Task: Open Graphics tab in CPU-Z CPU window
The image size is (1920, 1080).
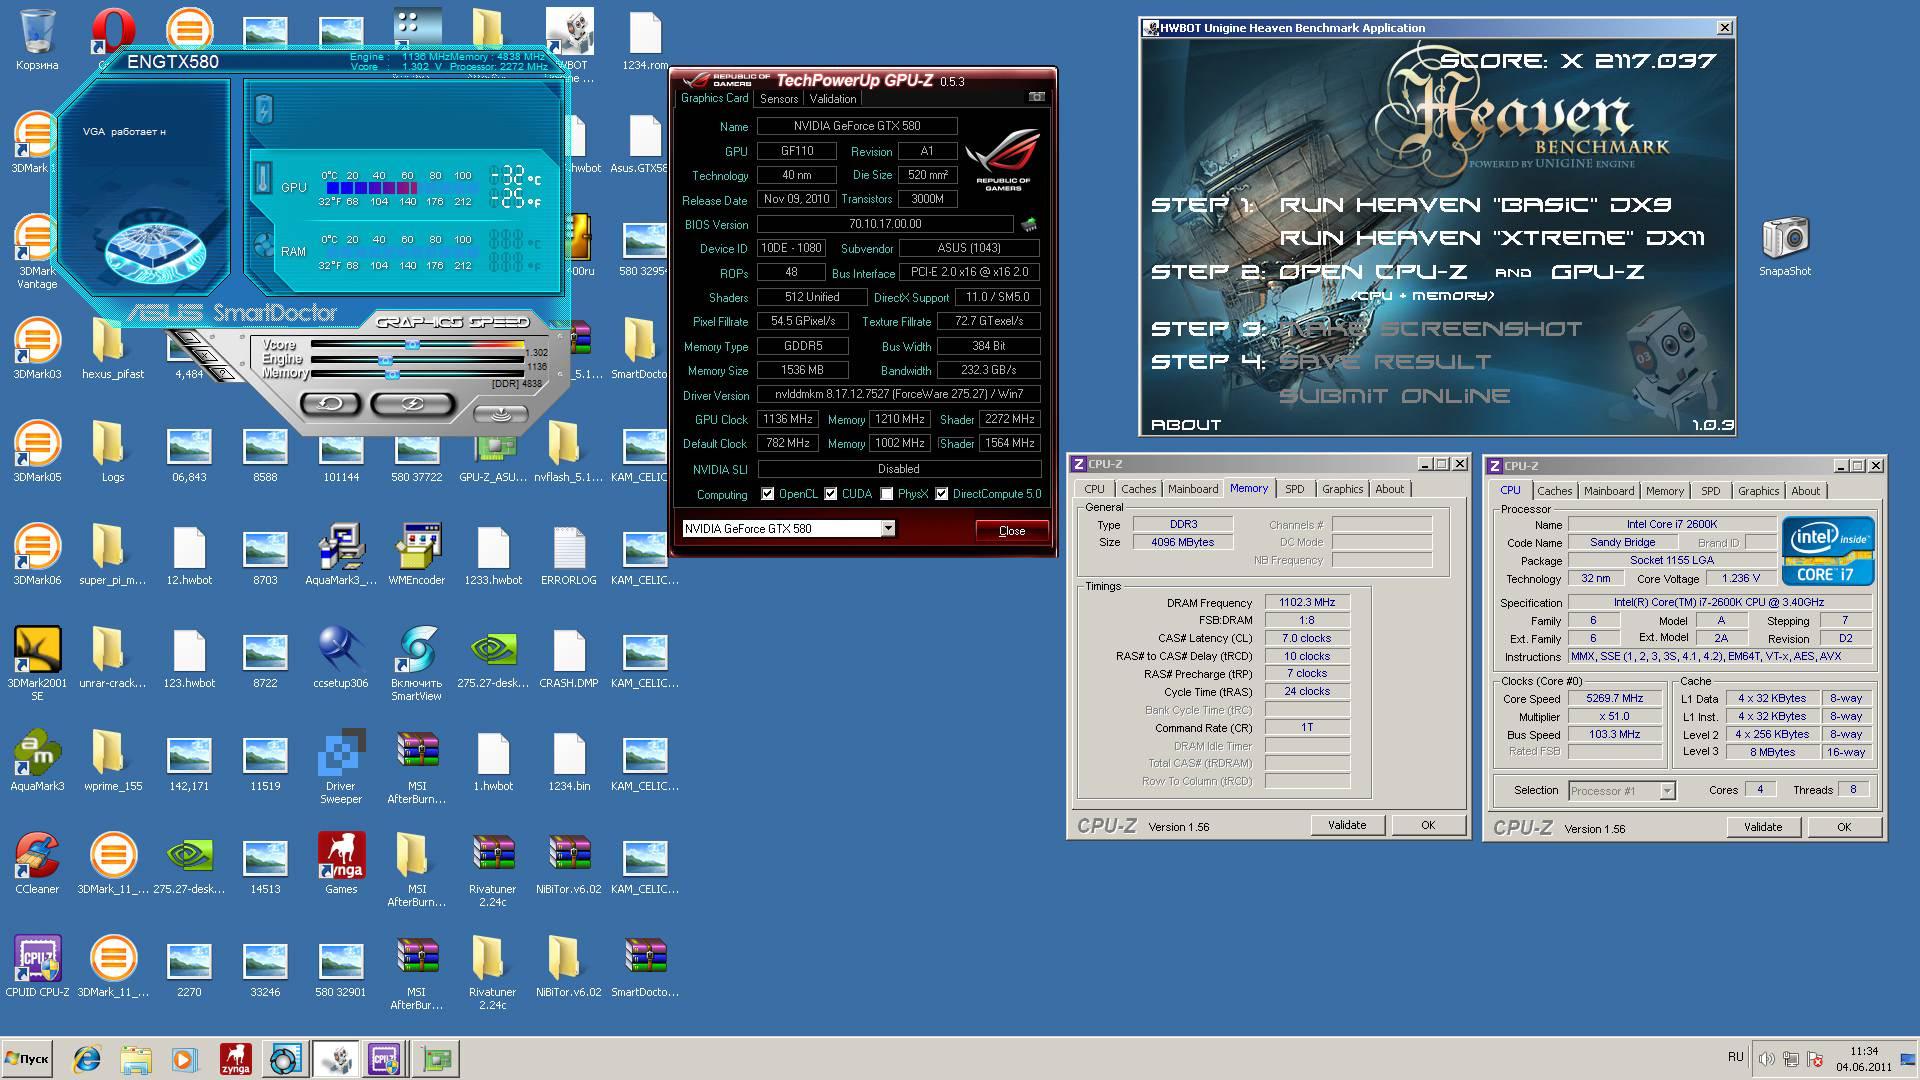Action: point(1758,491)
